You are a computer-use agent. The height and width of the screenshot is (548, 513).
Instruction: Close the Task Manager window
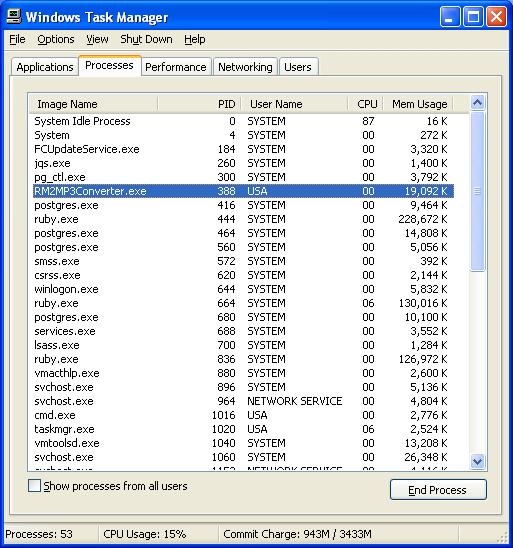(497, 16)
